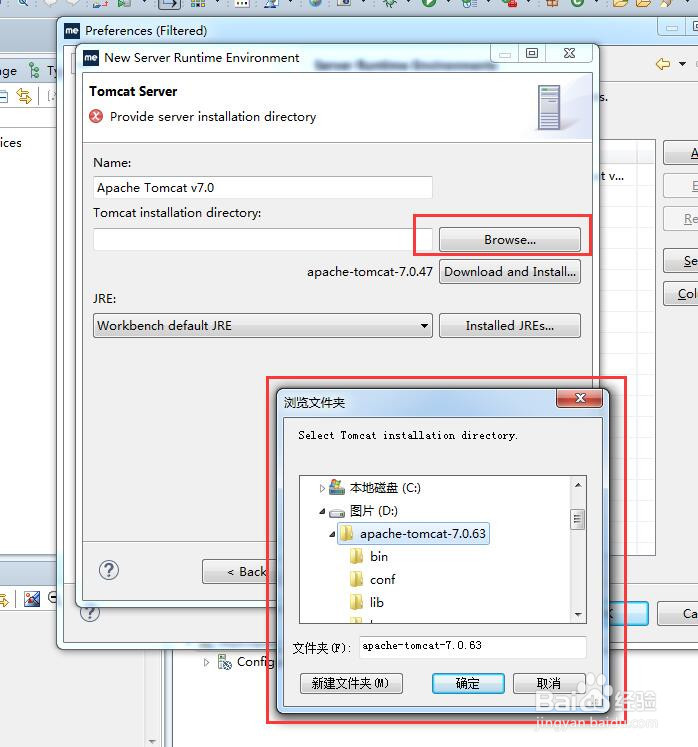This screenshot has height=747, width=698.
Task: Collapse 图片 (D:) drive node
Action: point(322,511)
